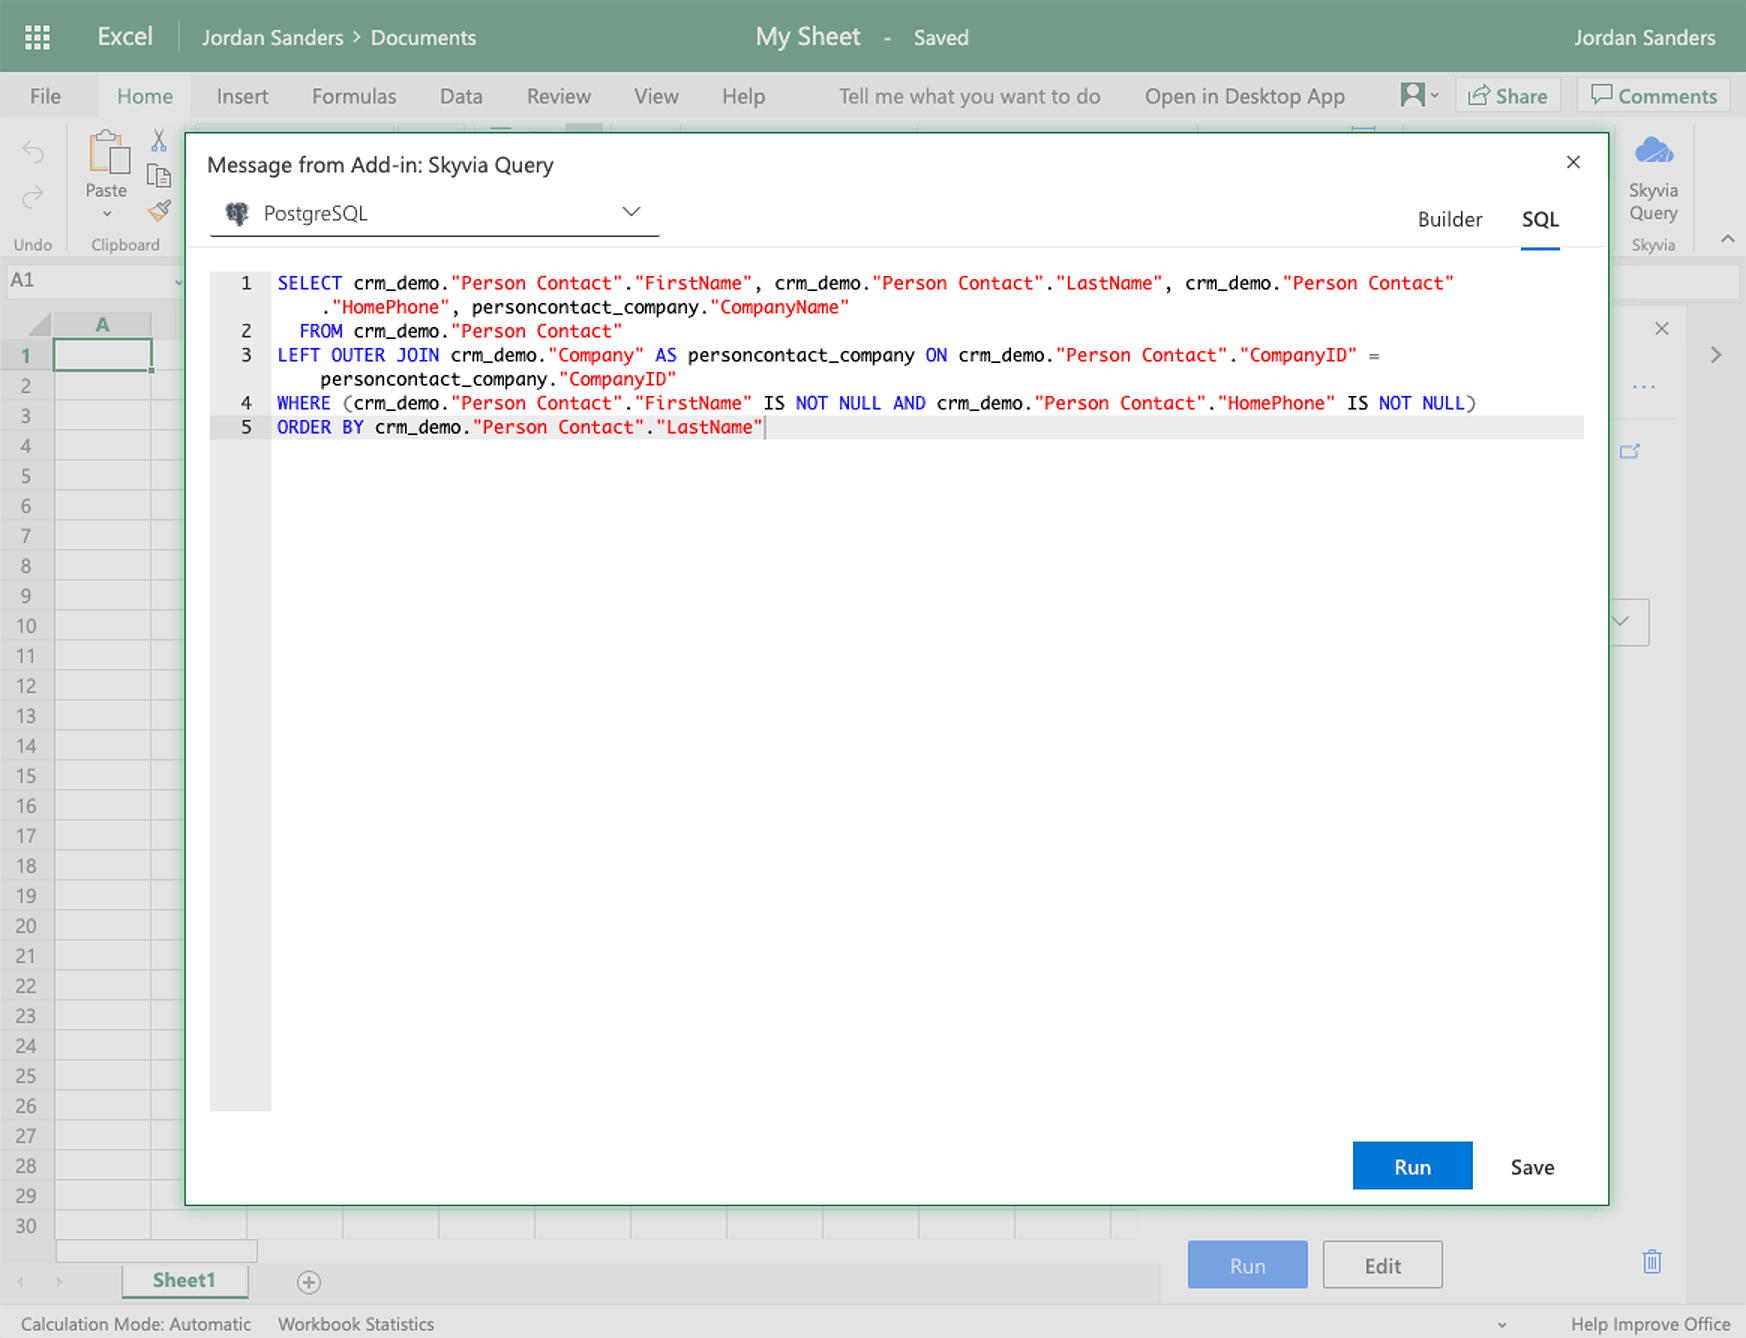The width and height of the screenshot is (1746, 1338).
Task: Open the Data ribbon tab
Action: 461,95
